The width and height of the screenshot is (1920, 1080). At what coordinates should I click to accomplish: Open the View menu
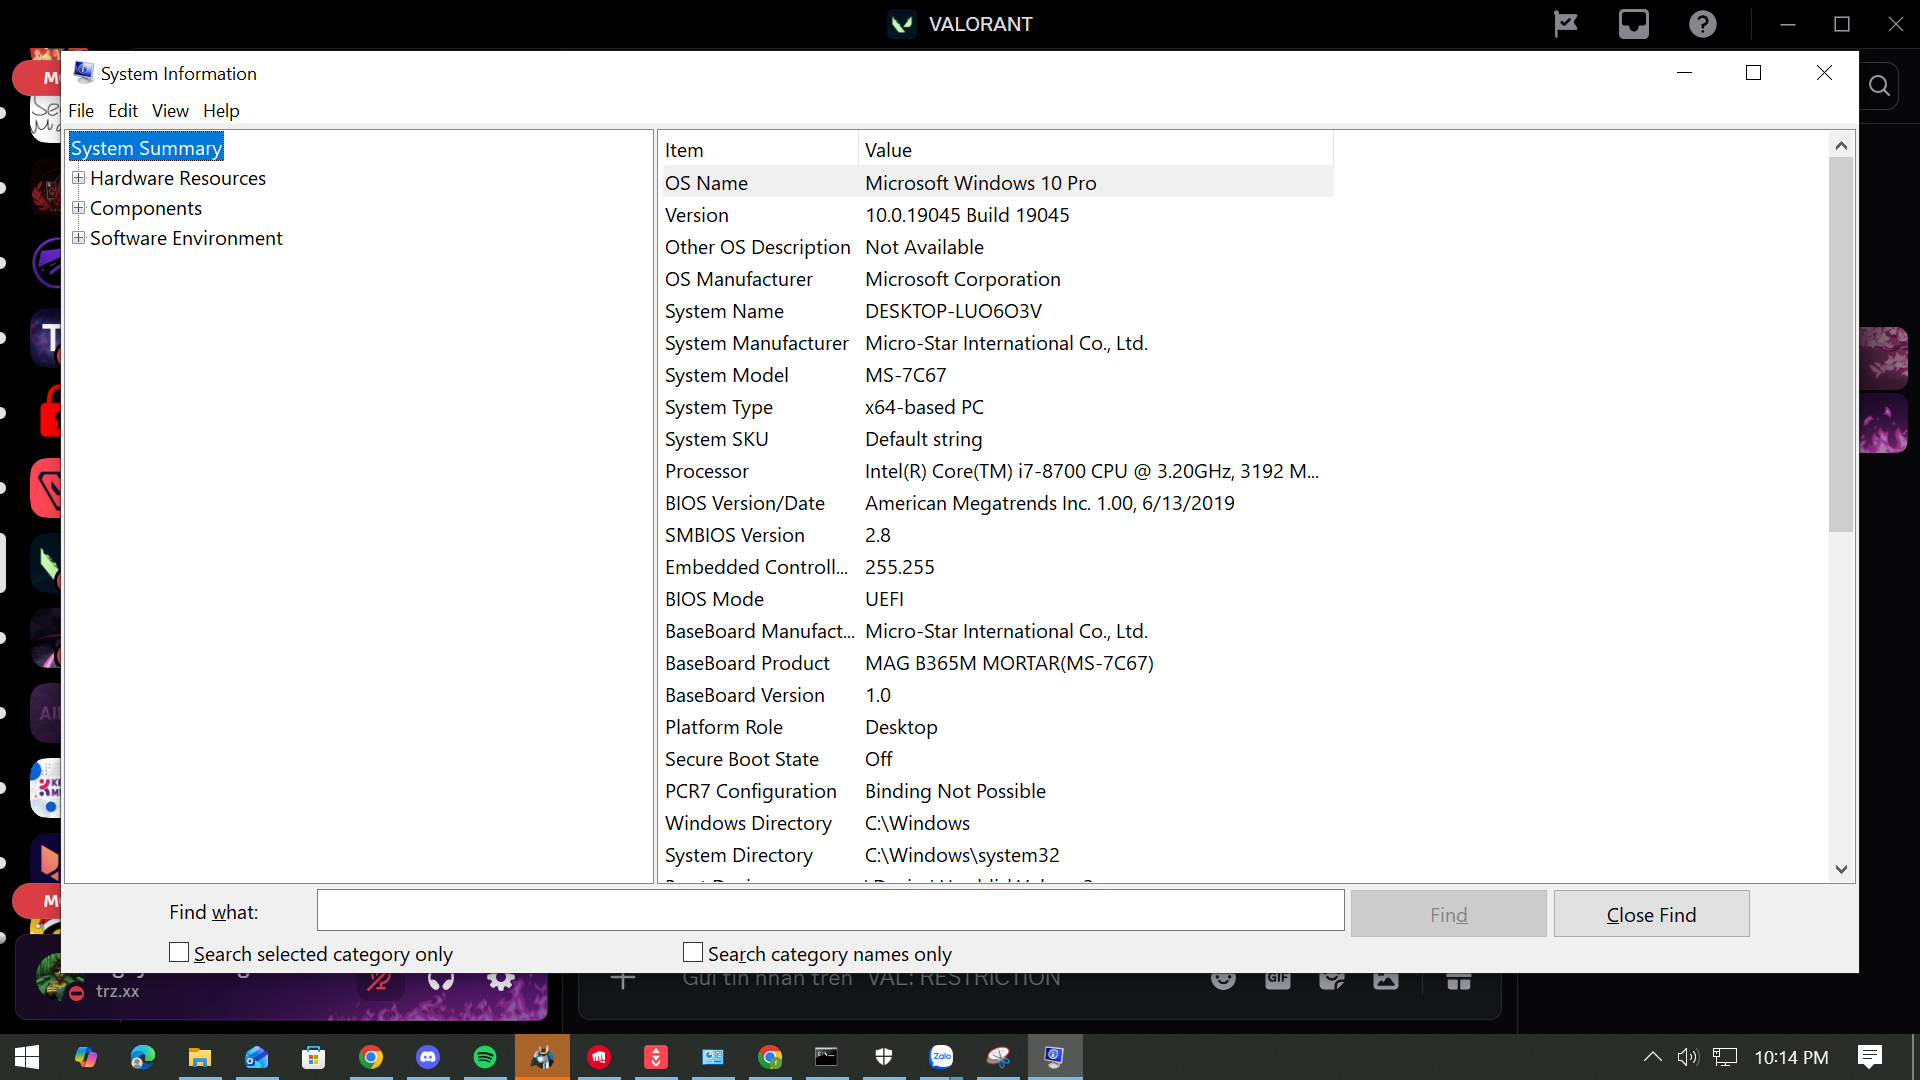pyautogui.click(x=170, y=111)
